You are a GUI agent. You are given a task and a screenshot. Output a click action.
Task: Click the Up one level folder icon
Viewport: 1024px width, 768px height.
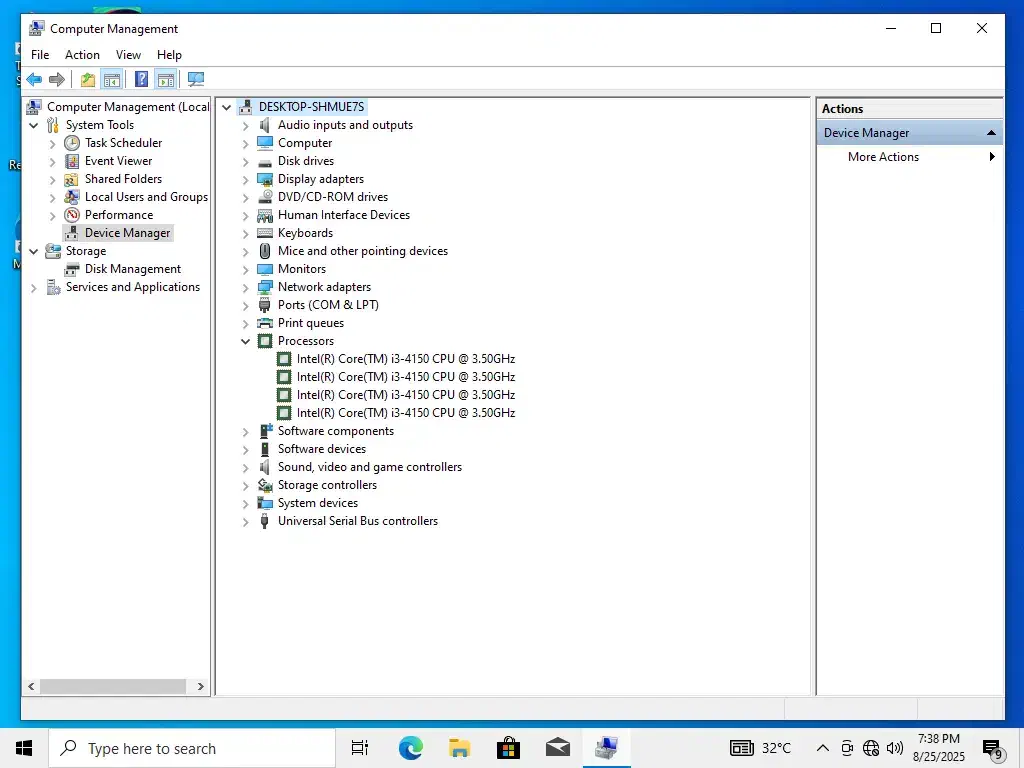click(88, 80)
